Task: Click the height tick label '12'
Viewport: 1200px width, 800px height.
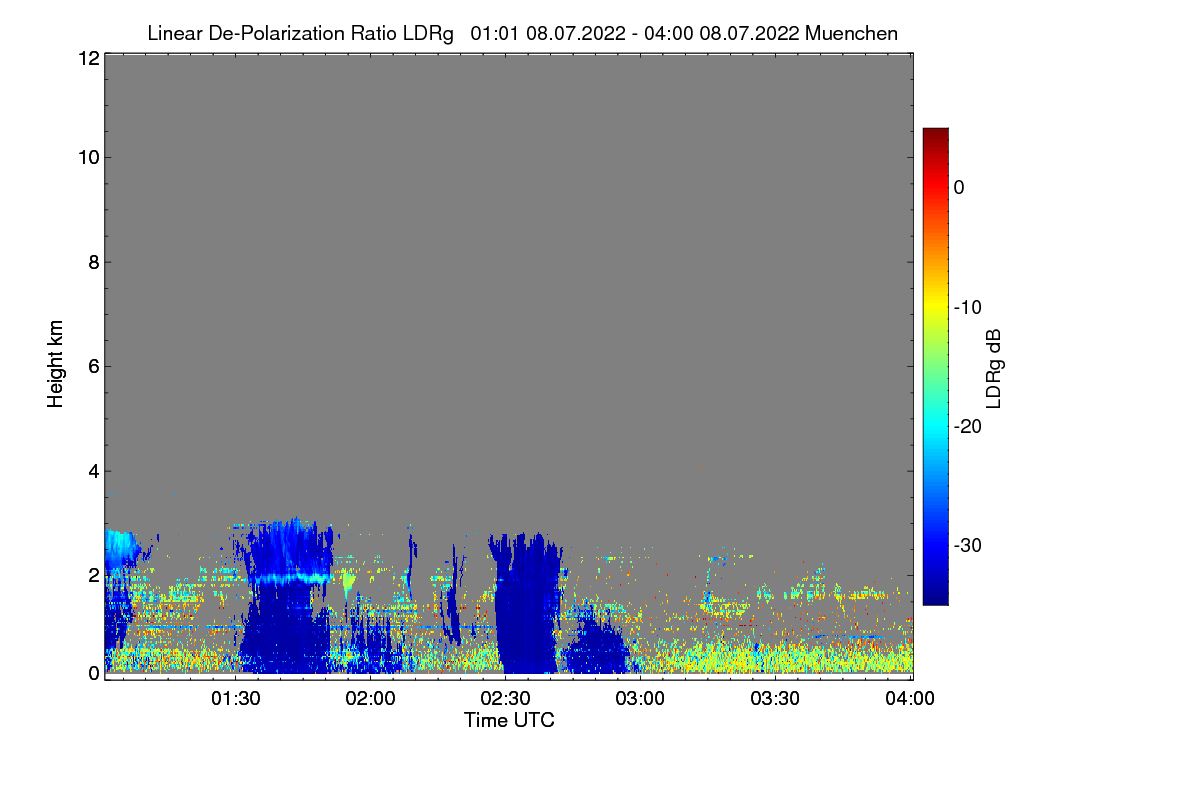Action: click(x=87, y=58)
